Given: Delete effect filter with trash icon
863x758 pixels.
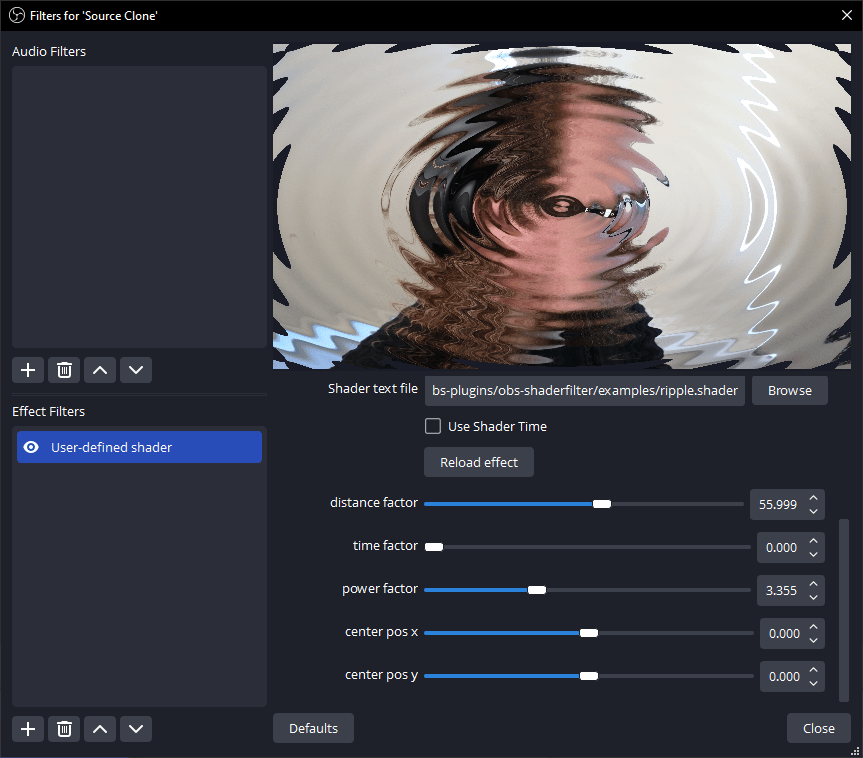Looking at the screenshot, I should coord(64,729).
